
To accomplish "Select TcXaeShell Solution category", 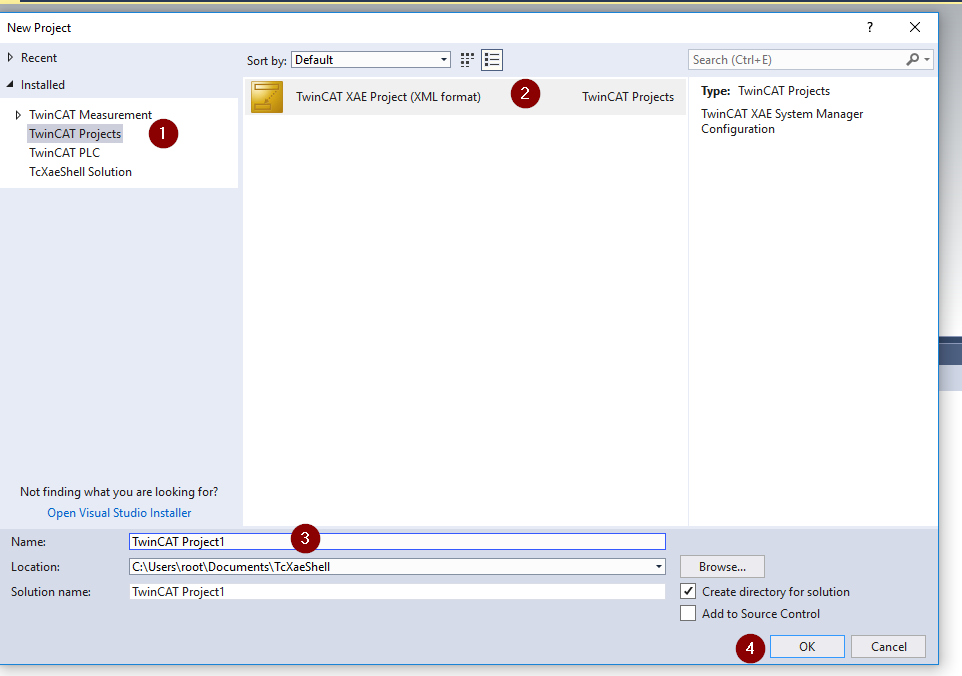I will click(x=80, y=172).
